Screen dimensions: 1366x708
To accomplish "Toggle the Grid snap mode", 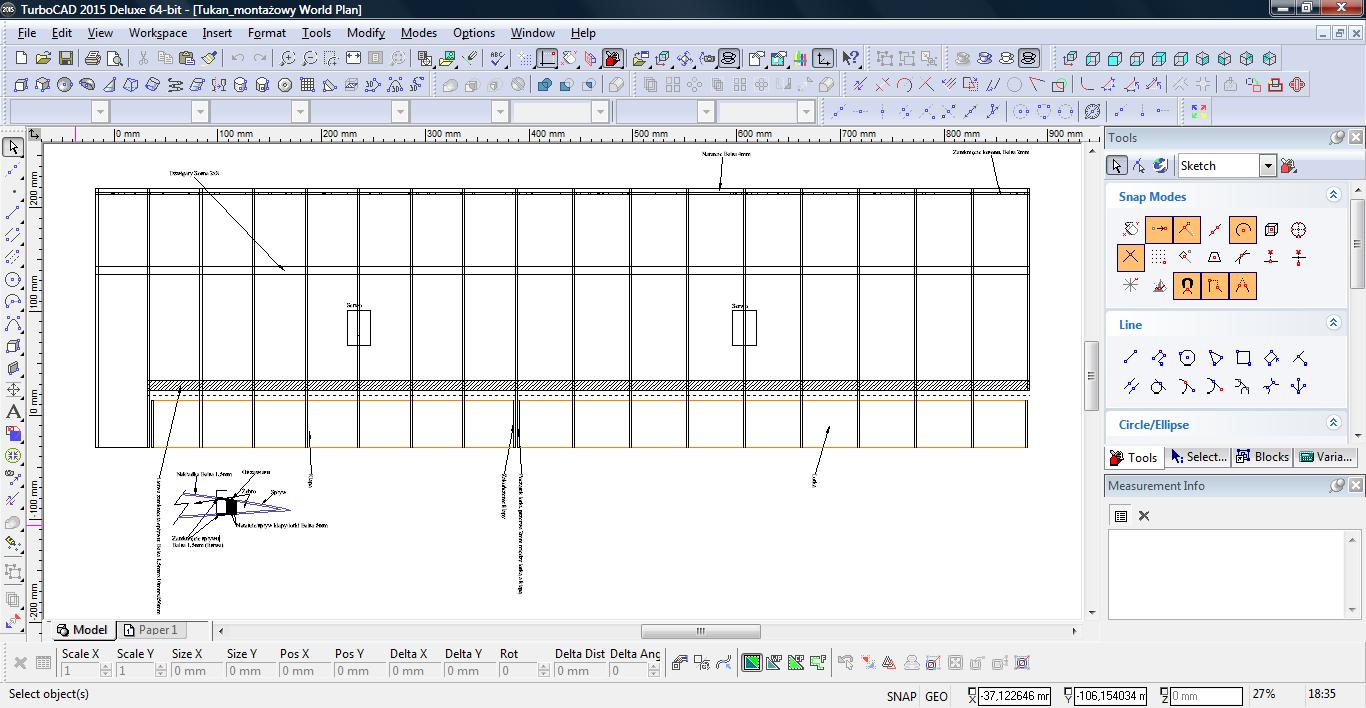I will coord(1158,258).
